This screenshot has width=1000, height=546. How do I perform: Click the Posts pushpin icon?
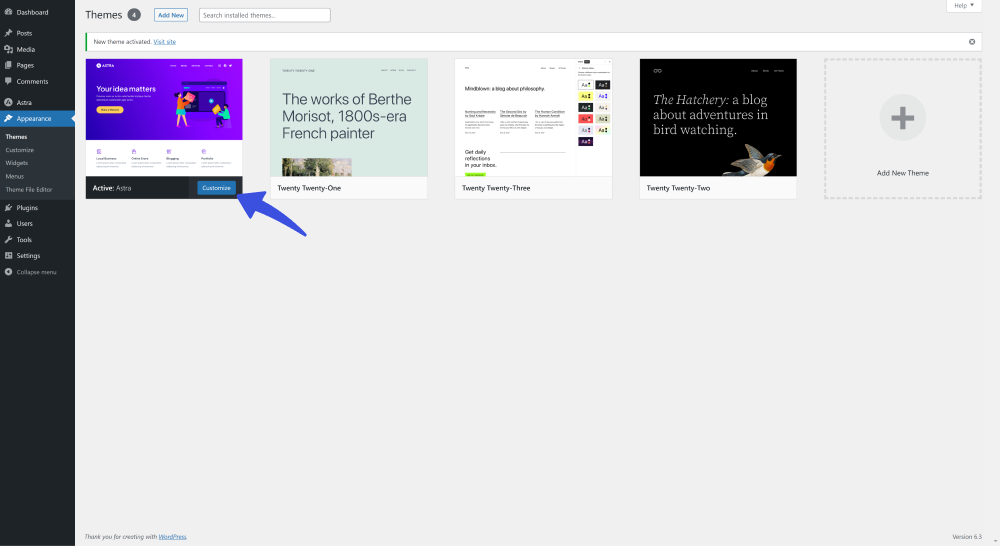pos(8,33)
